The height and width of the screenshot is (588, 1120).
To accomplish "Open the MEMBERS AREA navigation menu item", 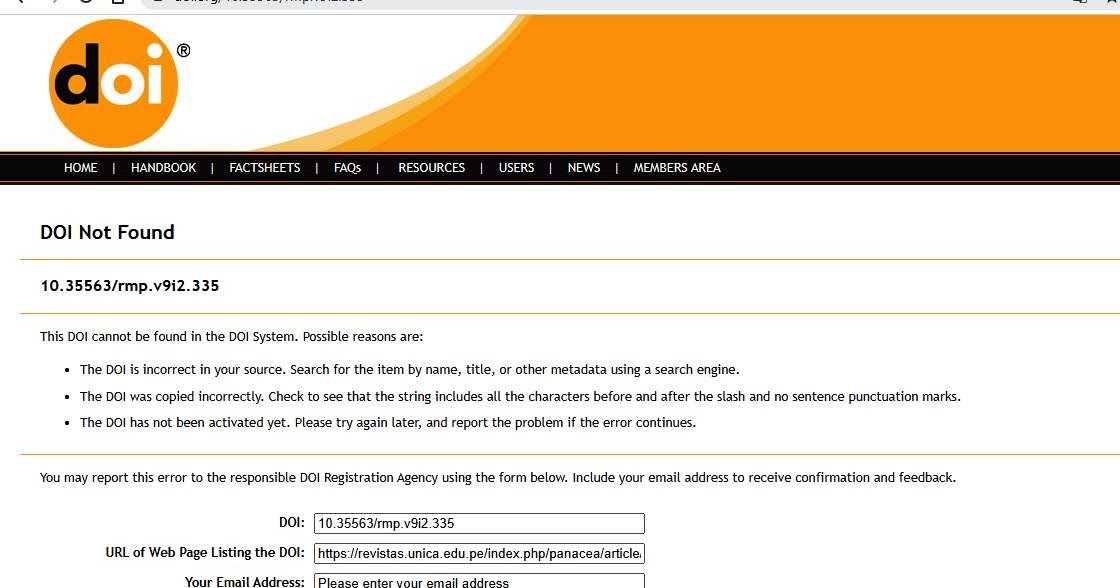I will [x=677, y=167].
